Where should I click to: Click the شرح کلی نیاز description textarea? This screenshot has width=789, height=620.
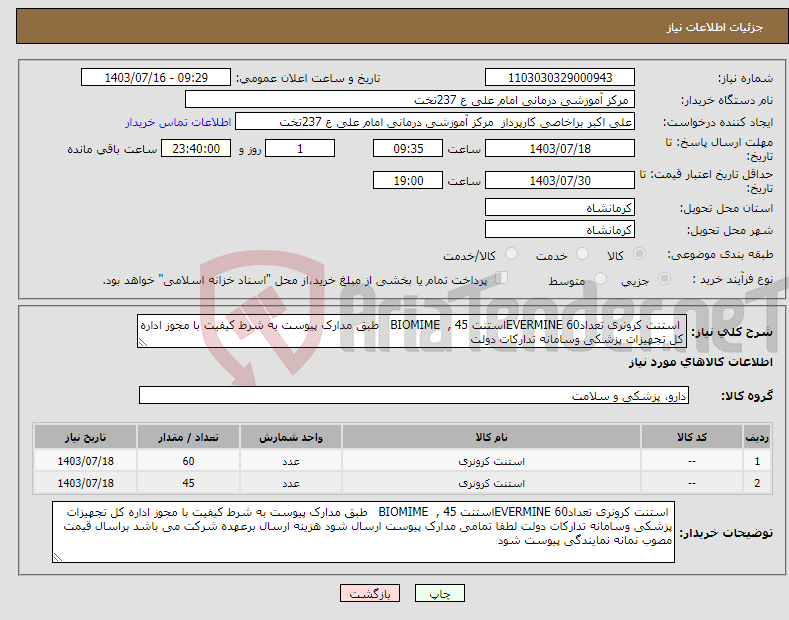pos(412,332)
